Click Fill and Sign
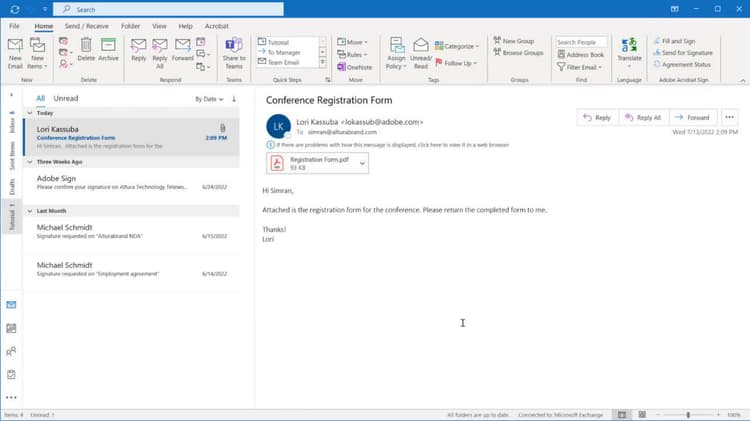Screen dimensions: 750x421 click(674, 41)
